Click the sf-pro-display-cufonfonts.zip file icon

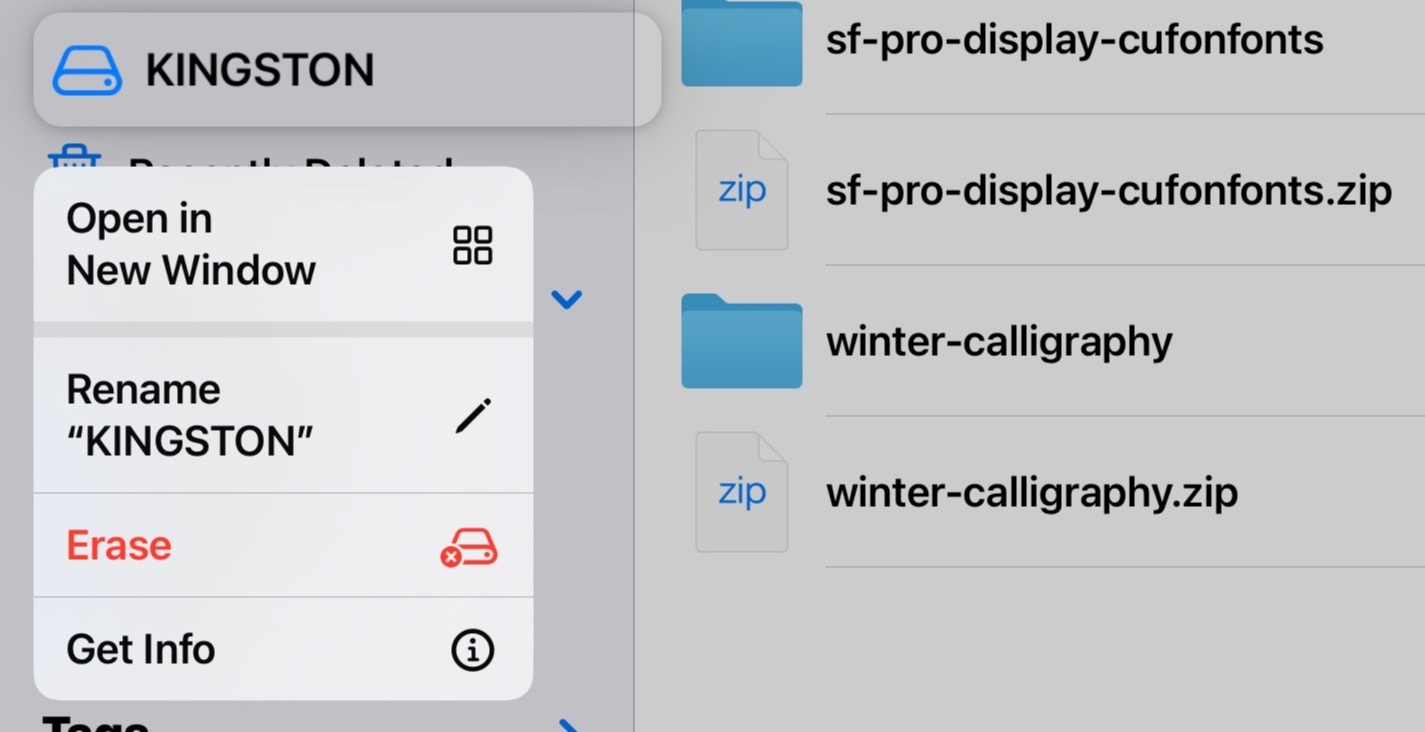click(x=741, y=190)
